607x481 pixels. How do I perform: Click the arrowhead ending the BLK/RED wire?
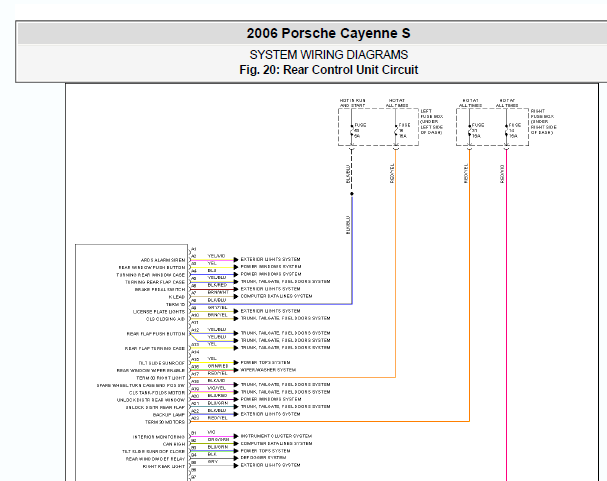pyautogui.click(x=236, y=289)
